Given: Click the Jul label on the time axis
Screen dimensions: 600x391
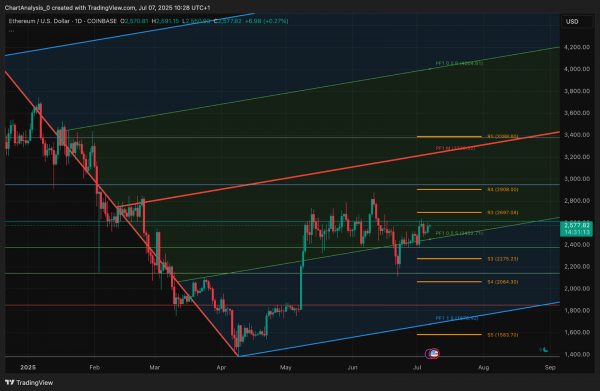Looking at the screenshot, I should 417,367.
